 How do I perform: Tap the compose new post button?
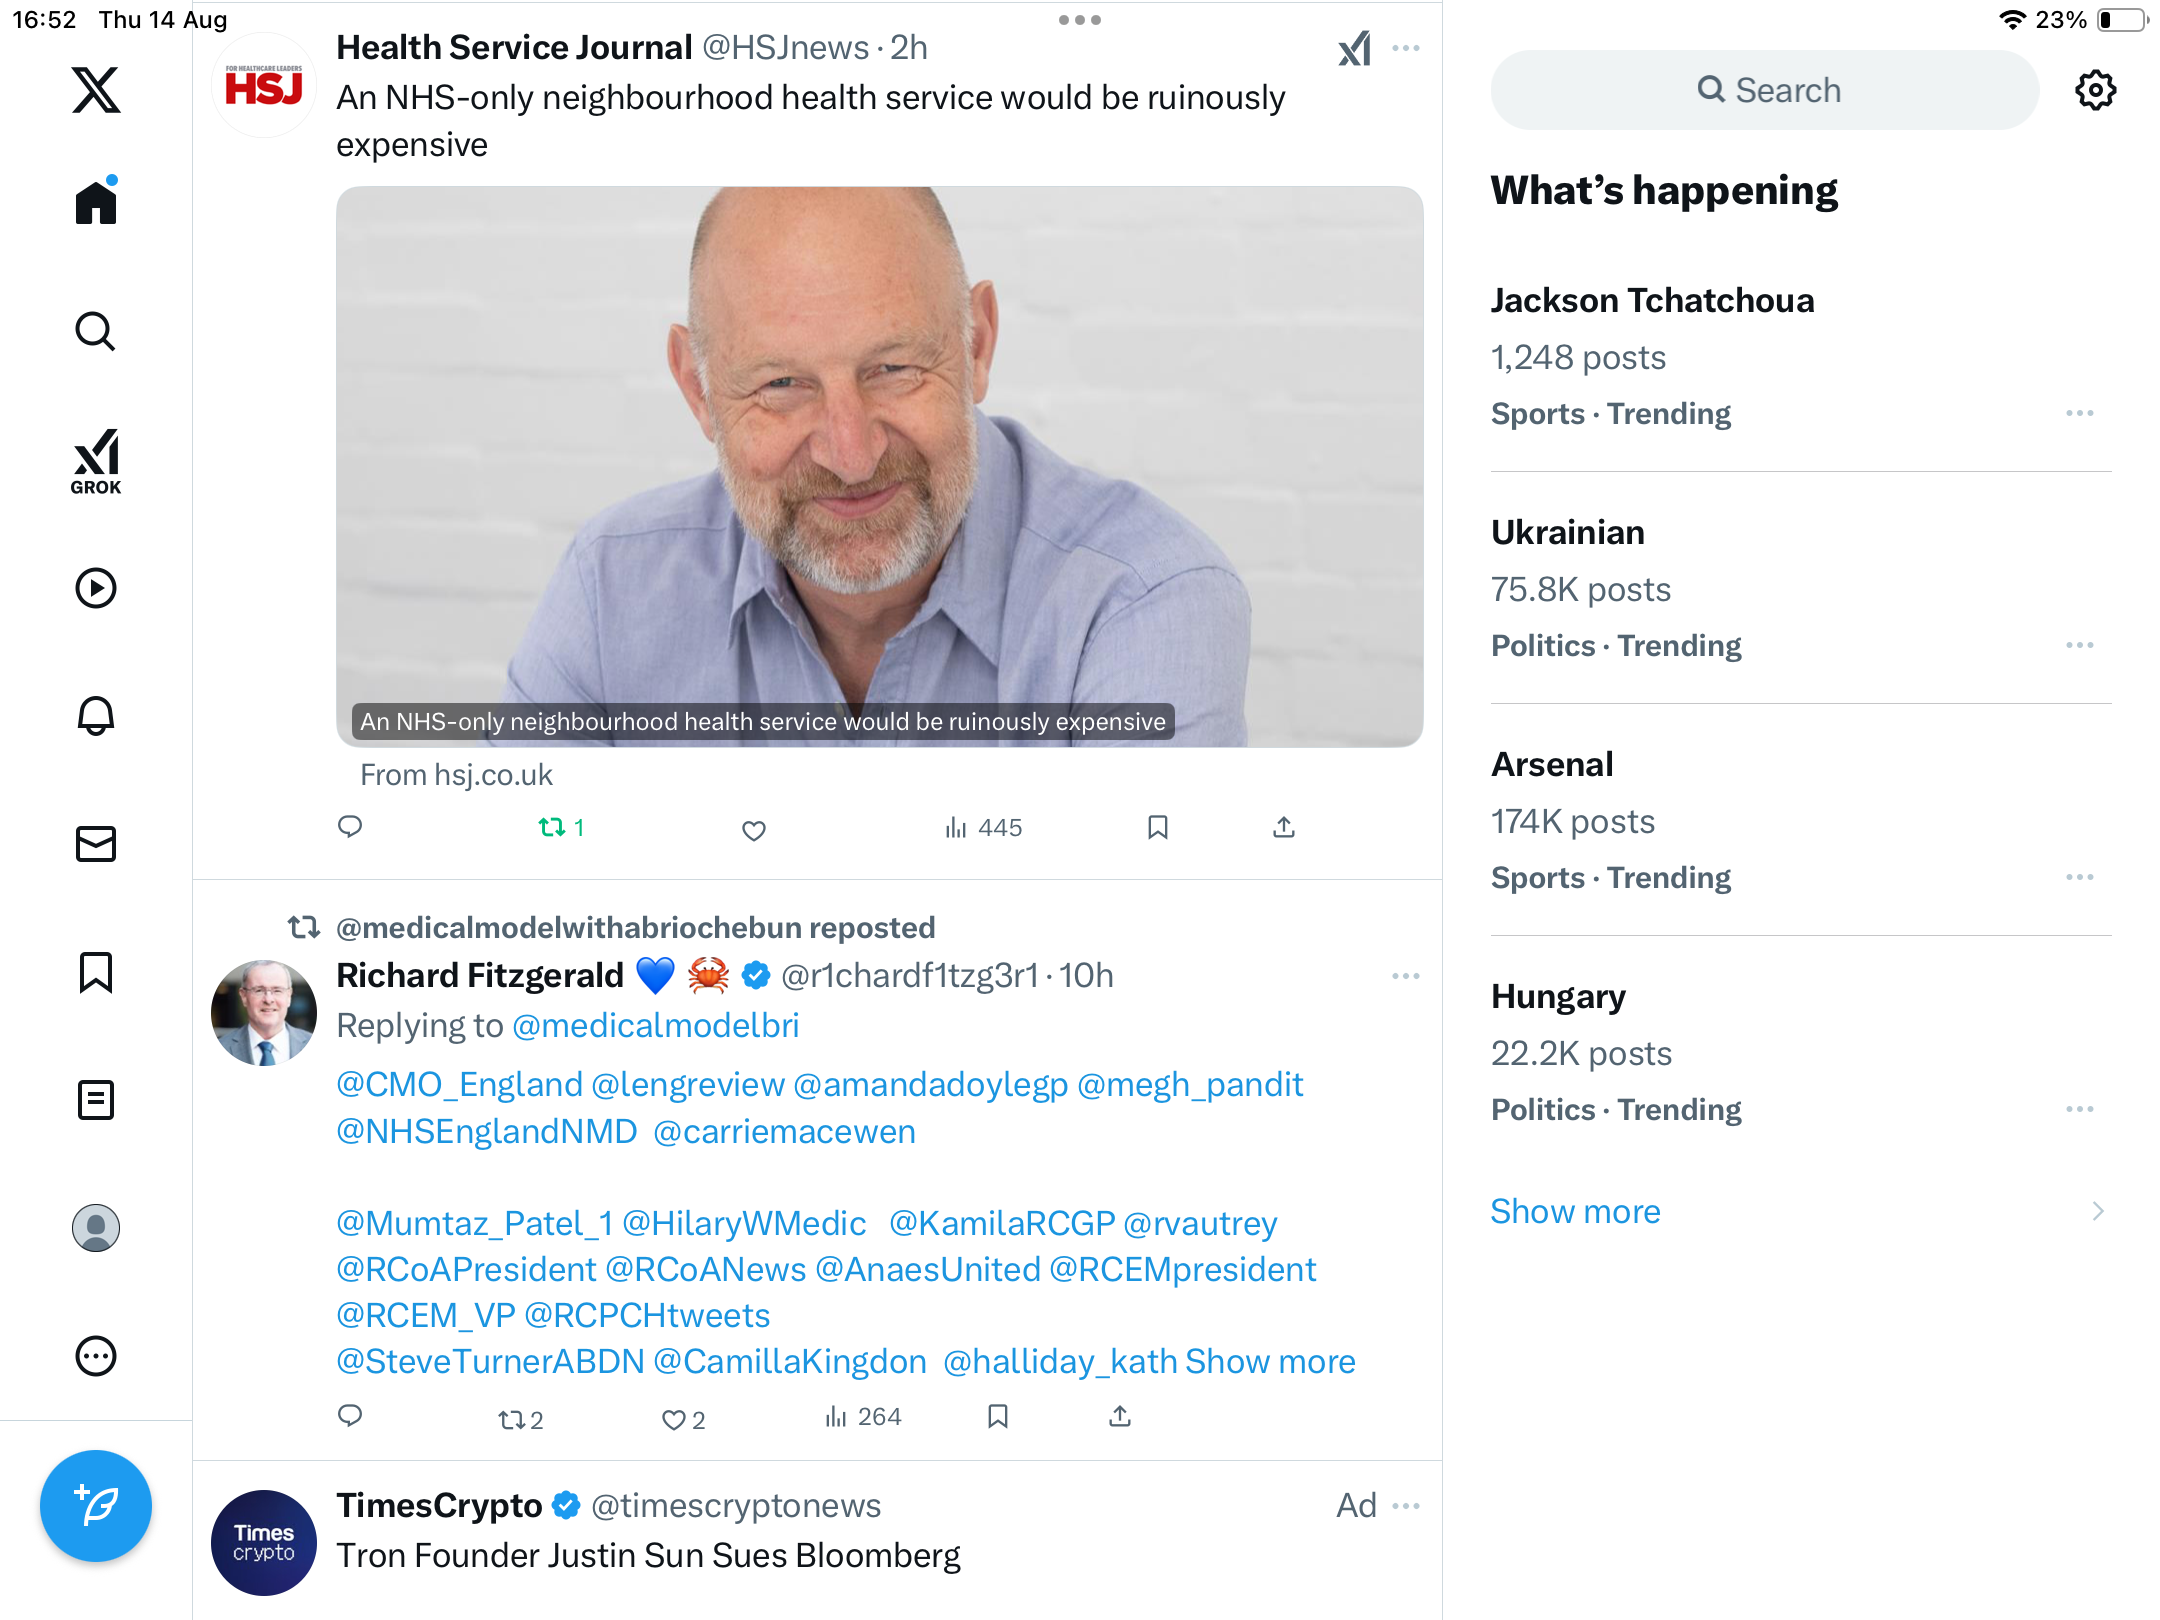point(96,1505)
